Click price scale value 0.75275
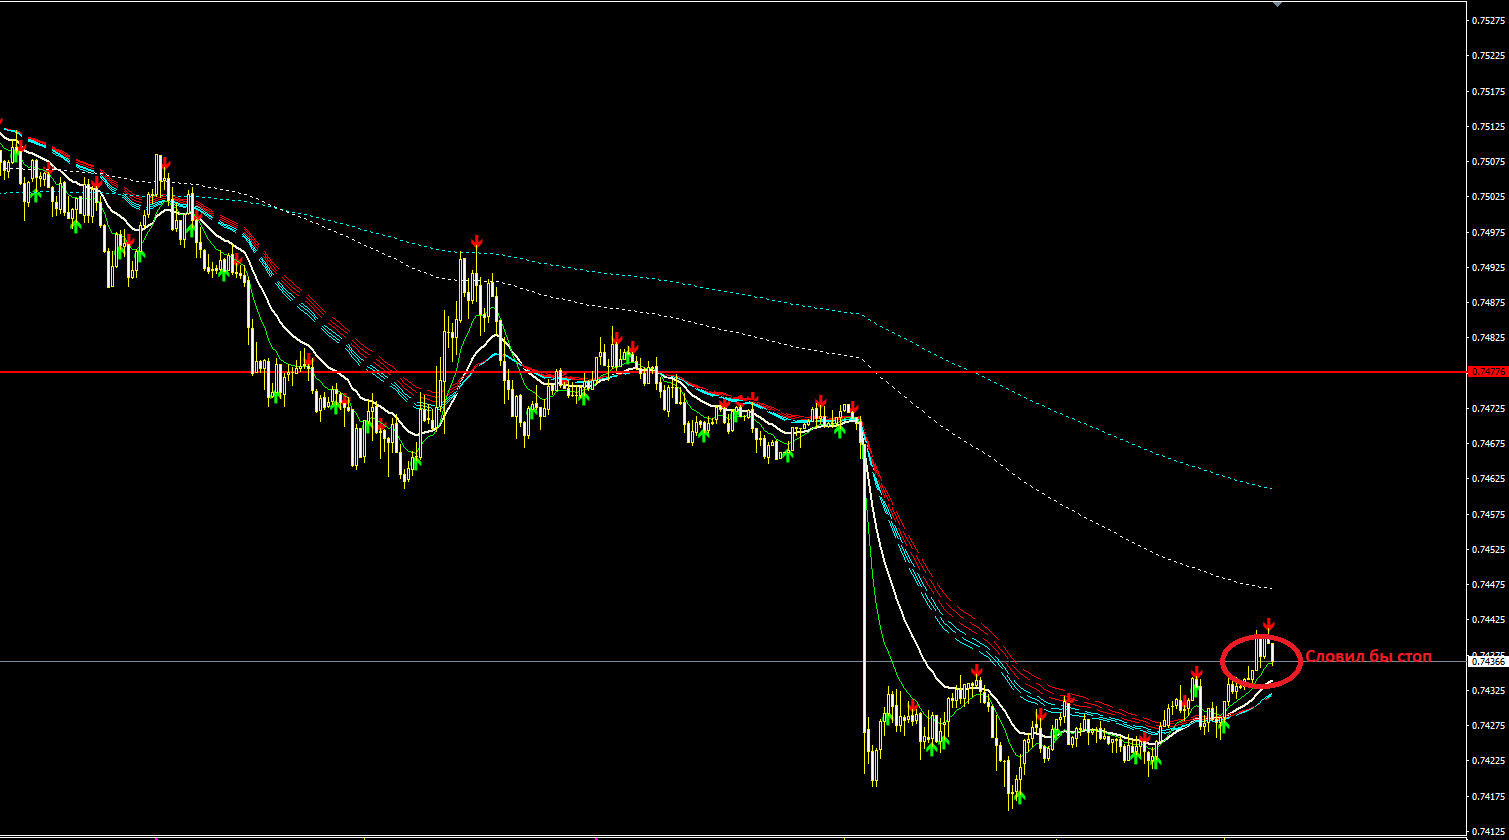The height and width of the screenshot is (840, 1509). [1488, 20]
